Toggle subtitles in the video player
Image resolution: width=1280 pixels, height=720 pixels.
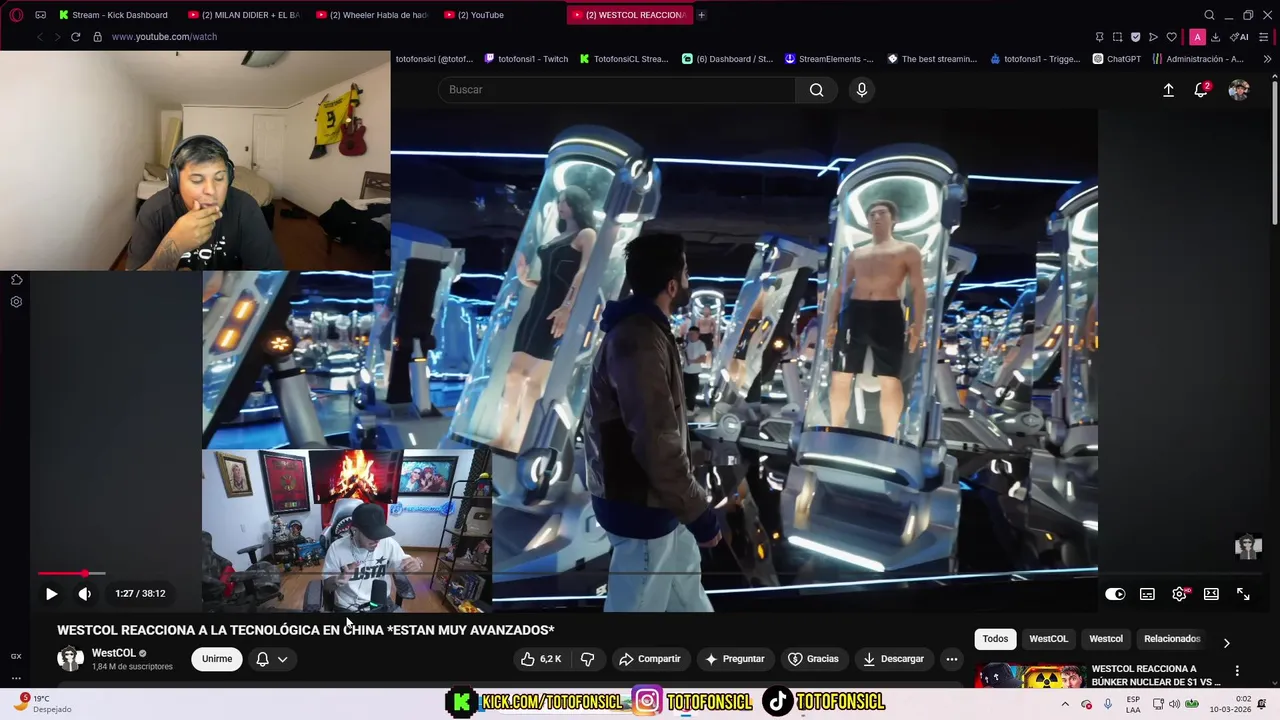pyautogui.click(x=1147, y=594)
